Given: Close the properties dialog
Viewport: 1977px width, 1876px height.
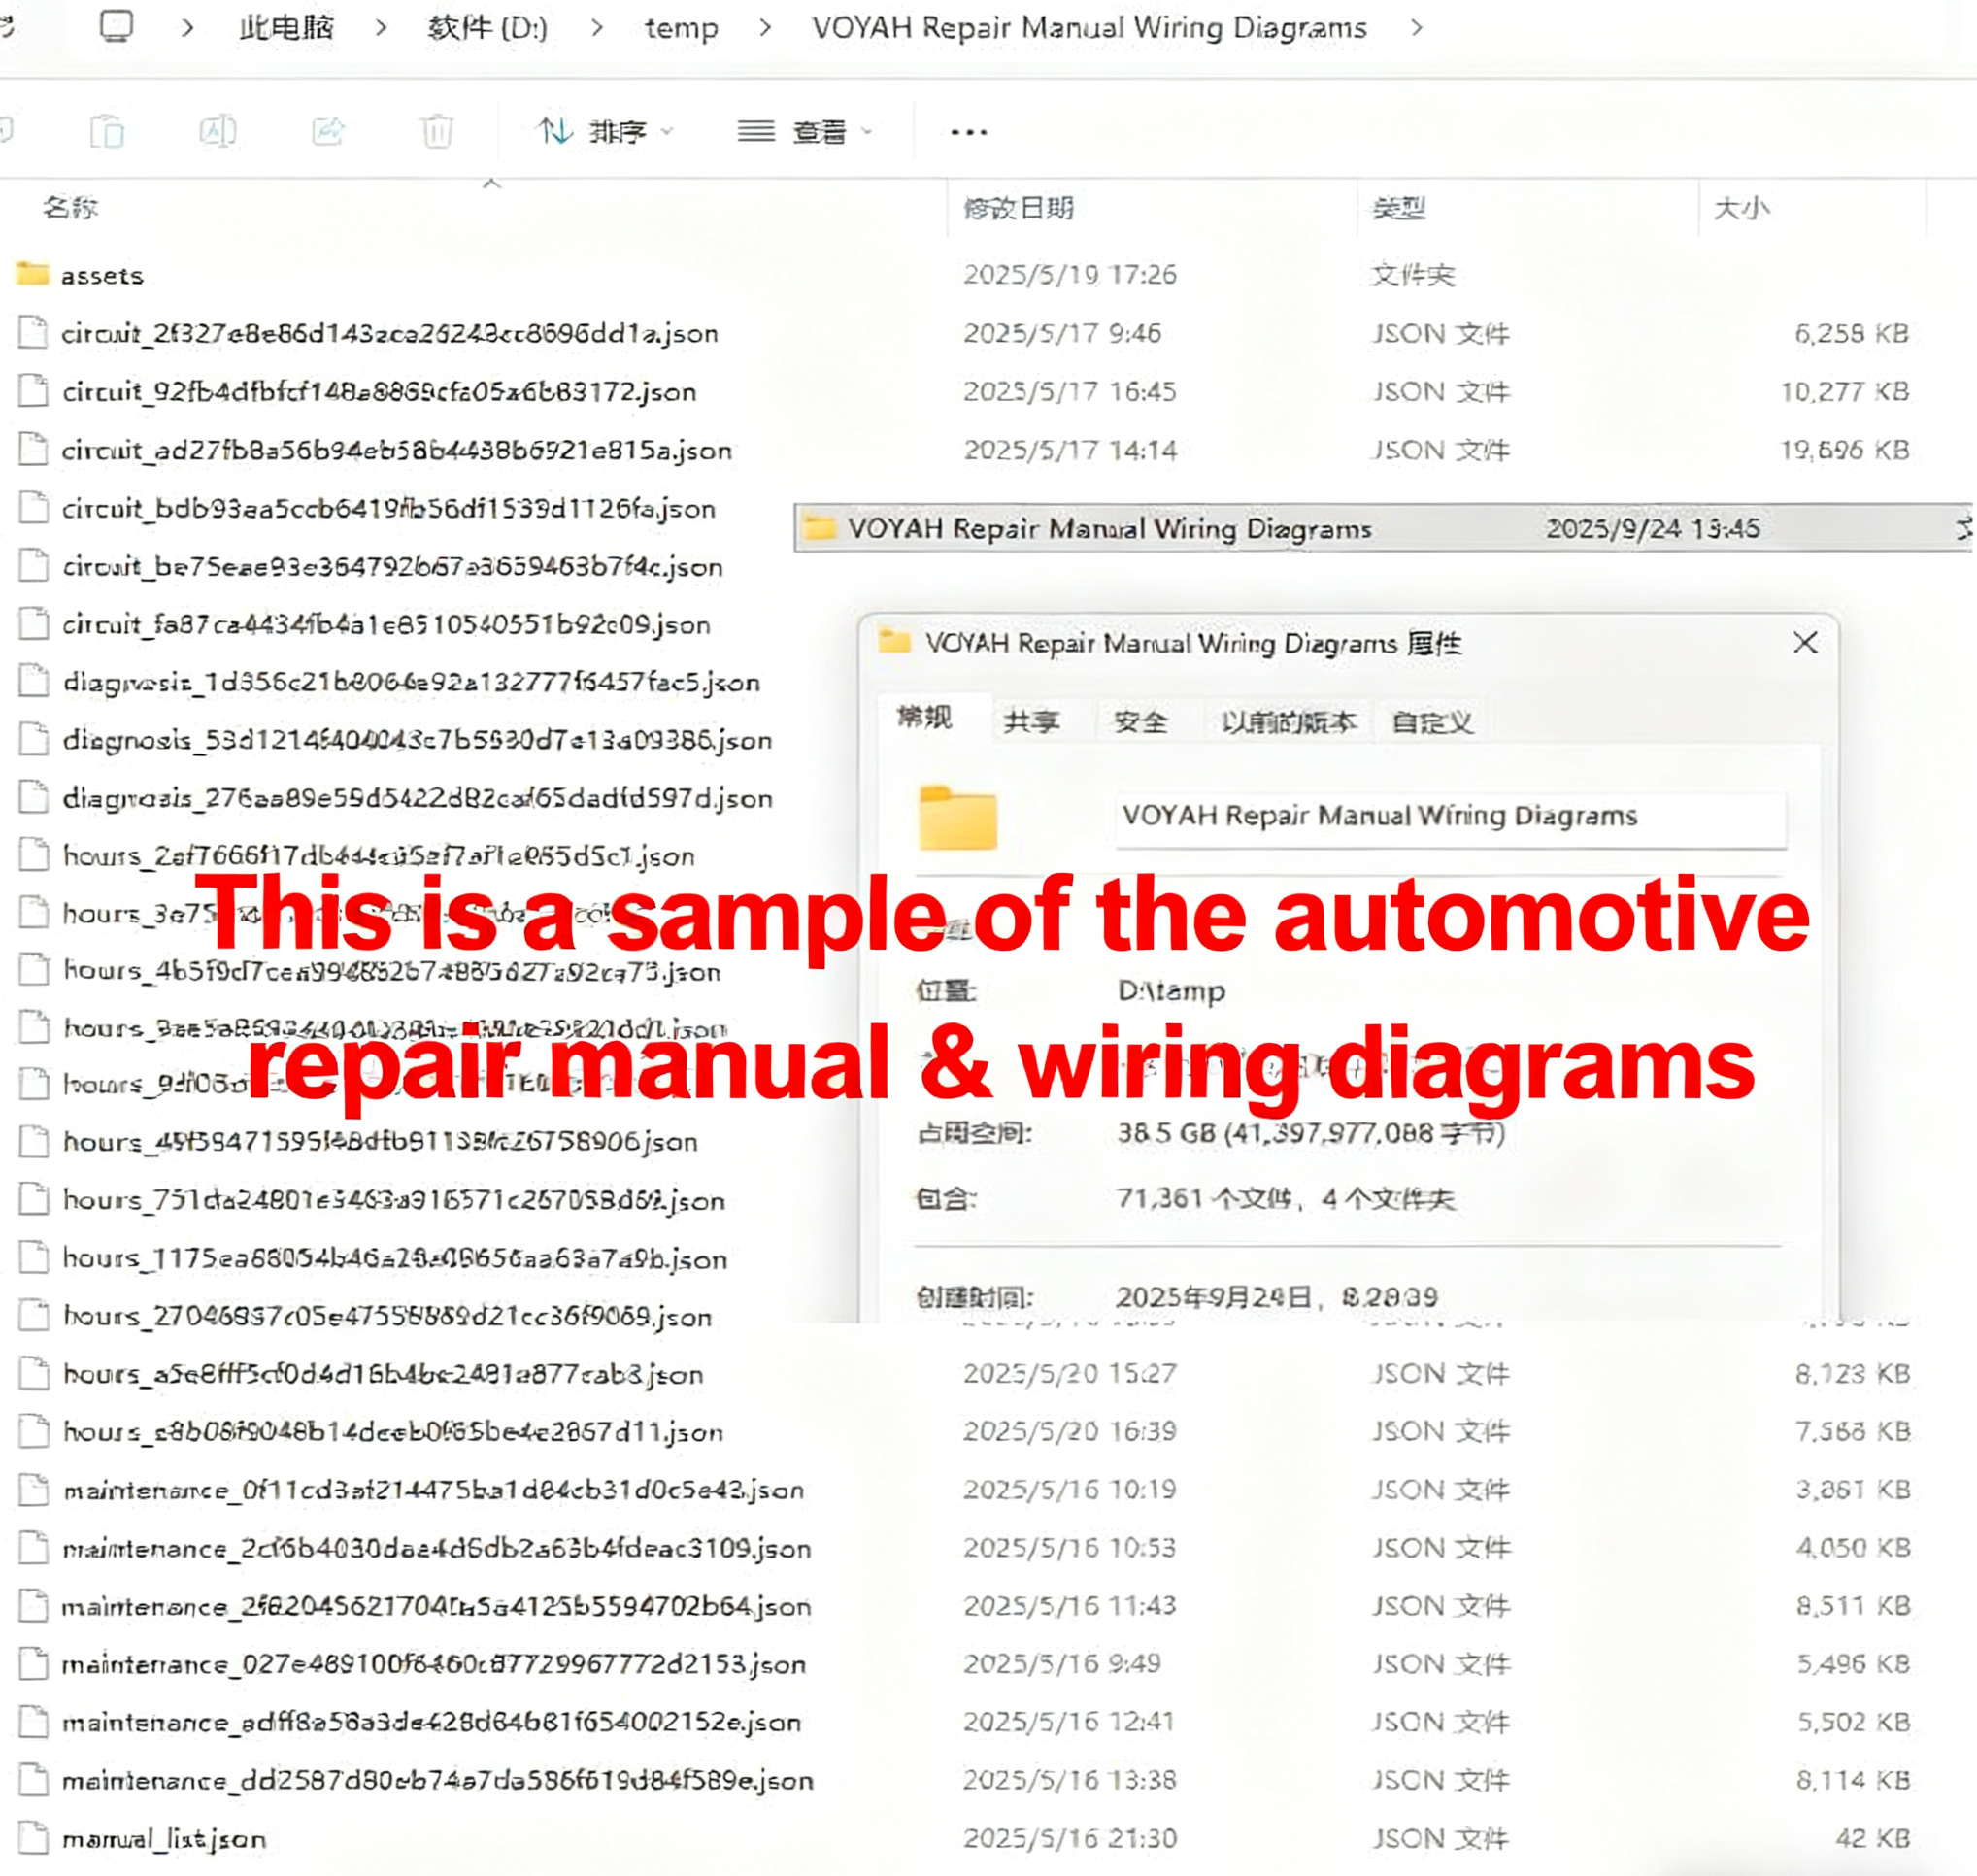Looking at the screenshot, I should pos(1805,643).
